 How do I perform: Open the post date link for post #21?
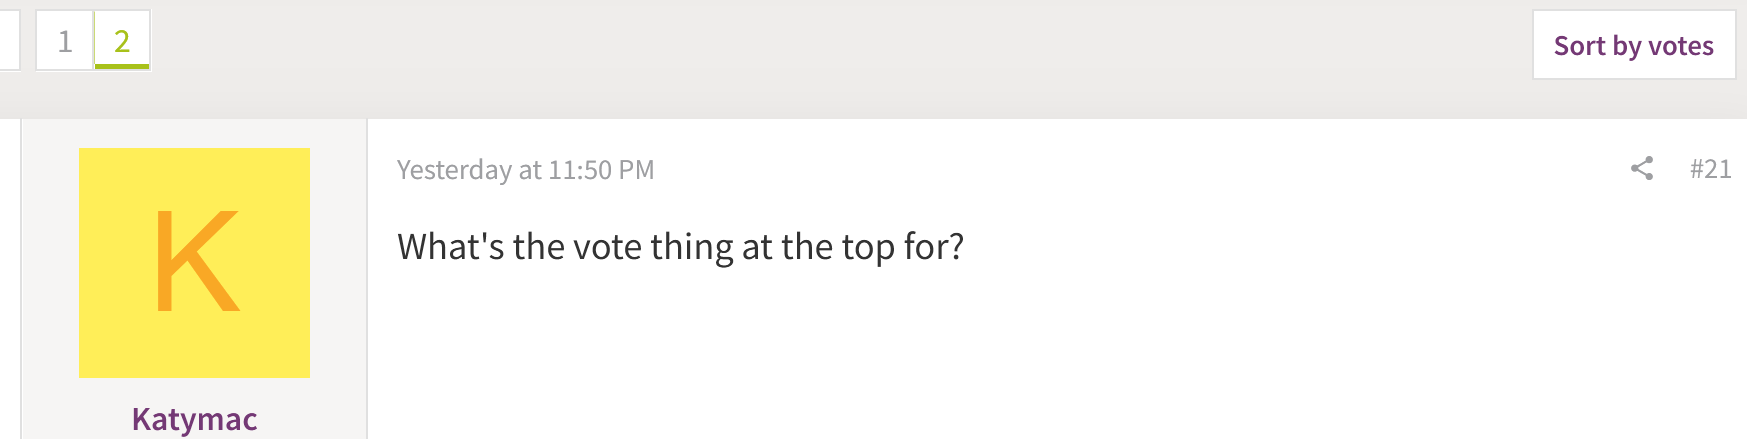525,170
